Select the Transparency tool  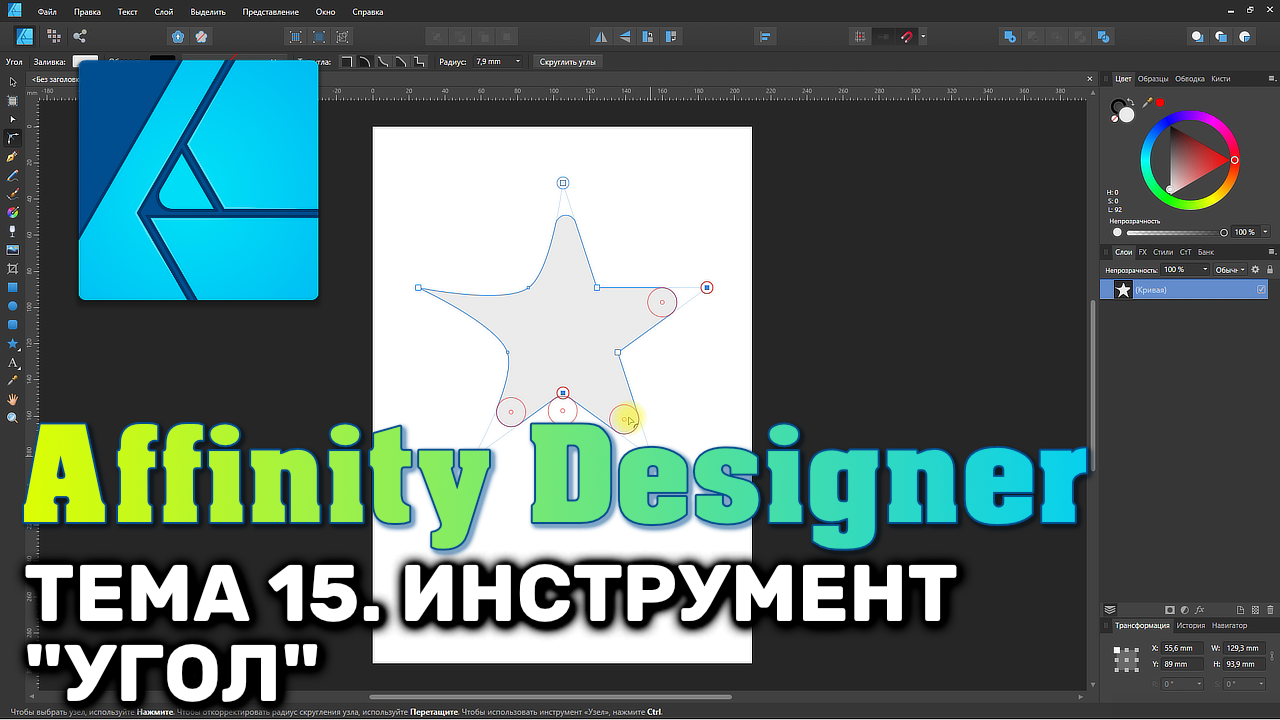tap(13, 231)
